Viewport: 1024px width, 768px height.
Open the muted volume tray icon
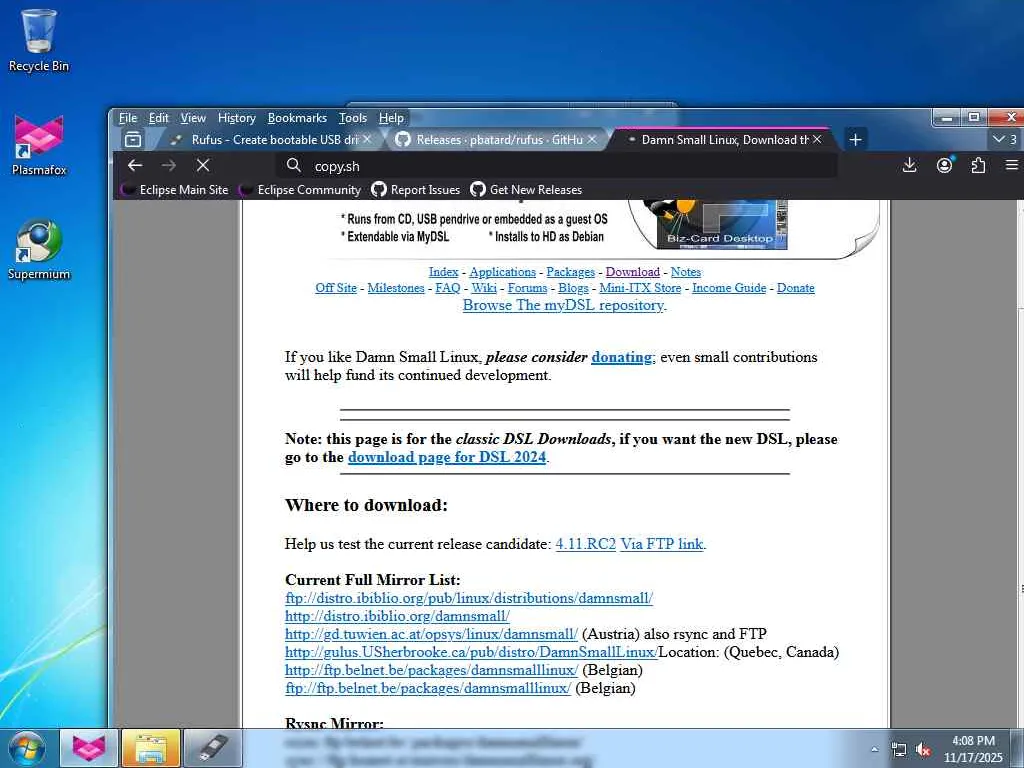click(x=923, y=750)
